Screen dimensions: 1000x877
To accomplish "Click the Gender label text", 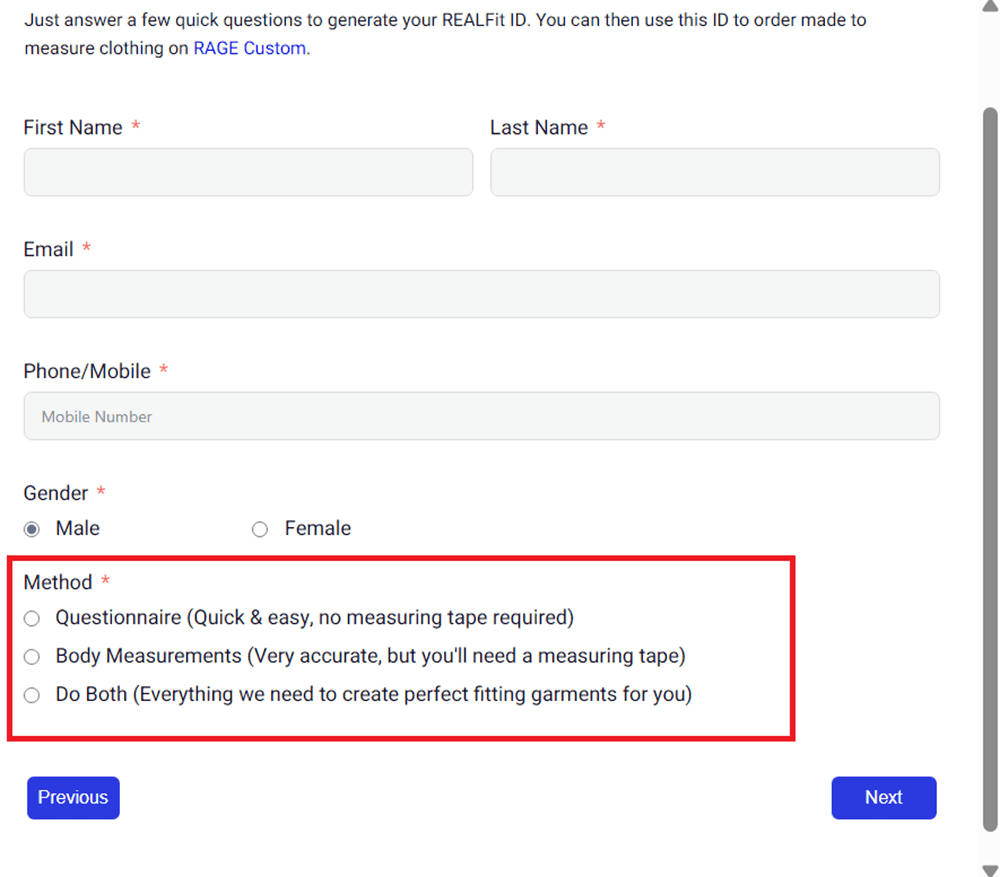I will (56, 494).
